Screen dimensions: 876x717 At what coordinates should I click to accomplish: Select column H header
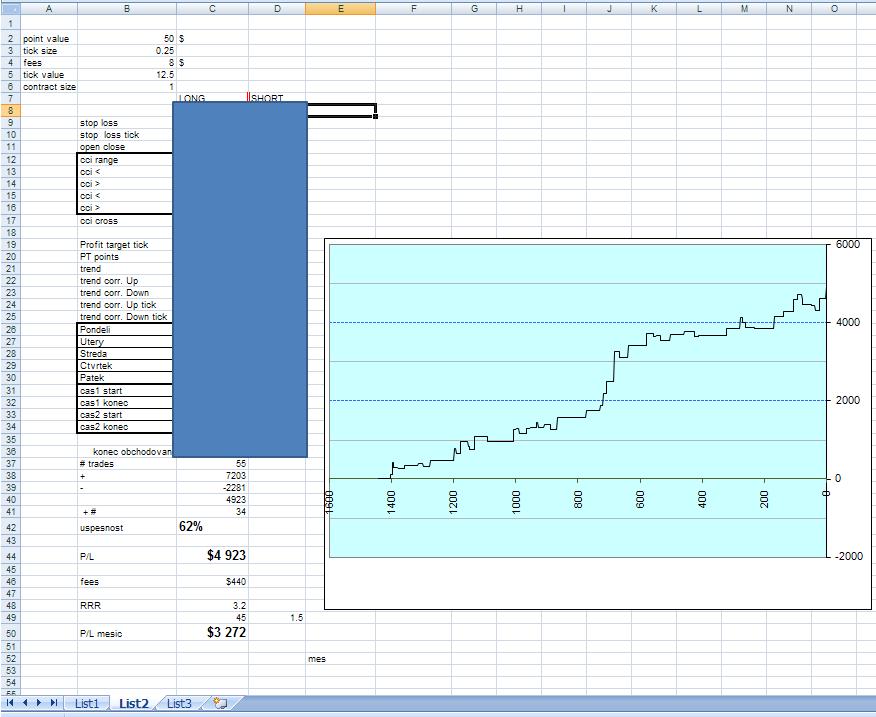[519, 8]
